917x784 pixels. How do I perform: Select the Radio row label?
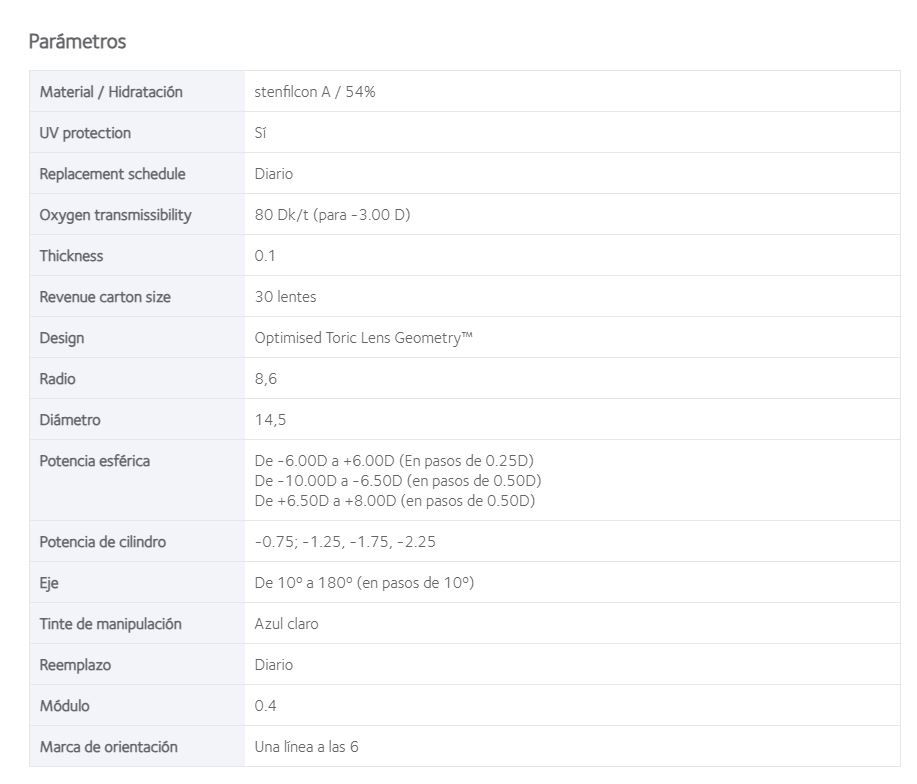click(57, 379)
